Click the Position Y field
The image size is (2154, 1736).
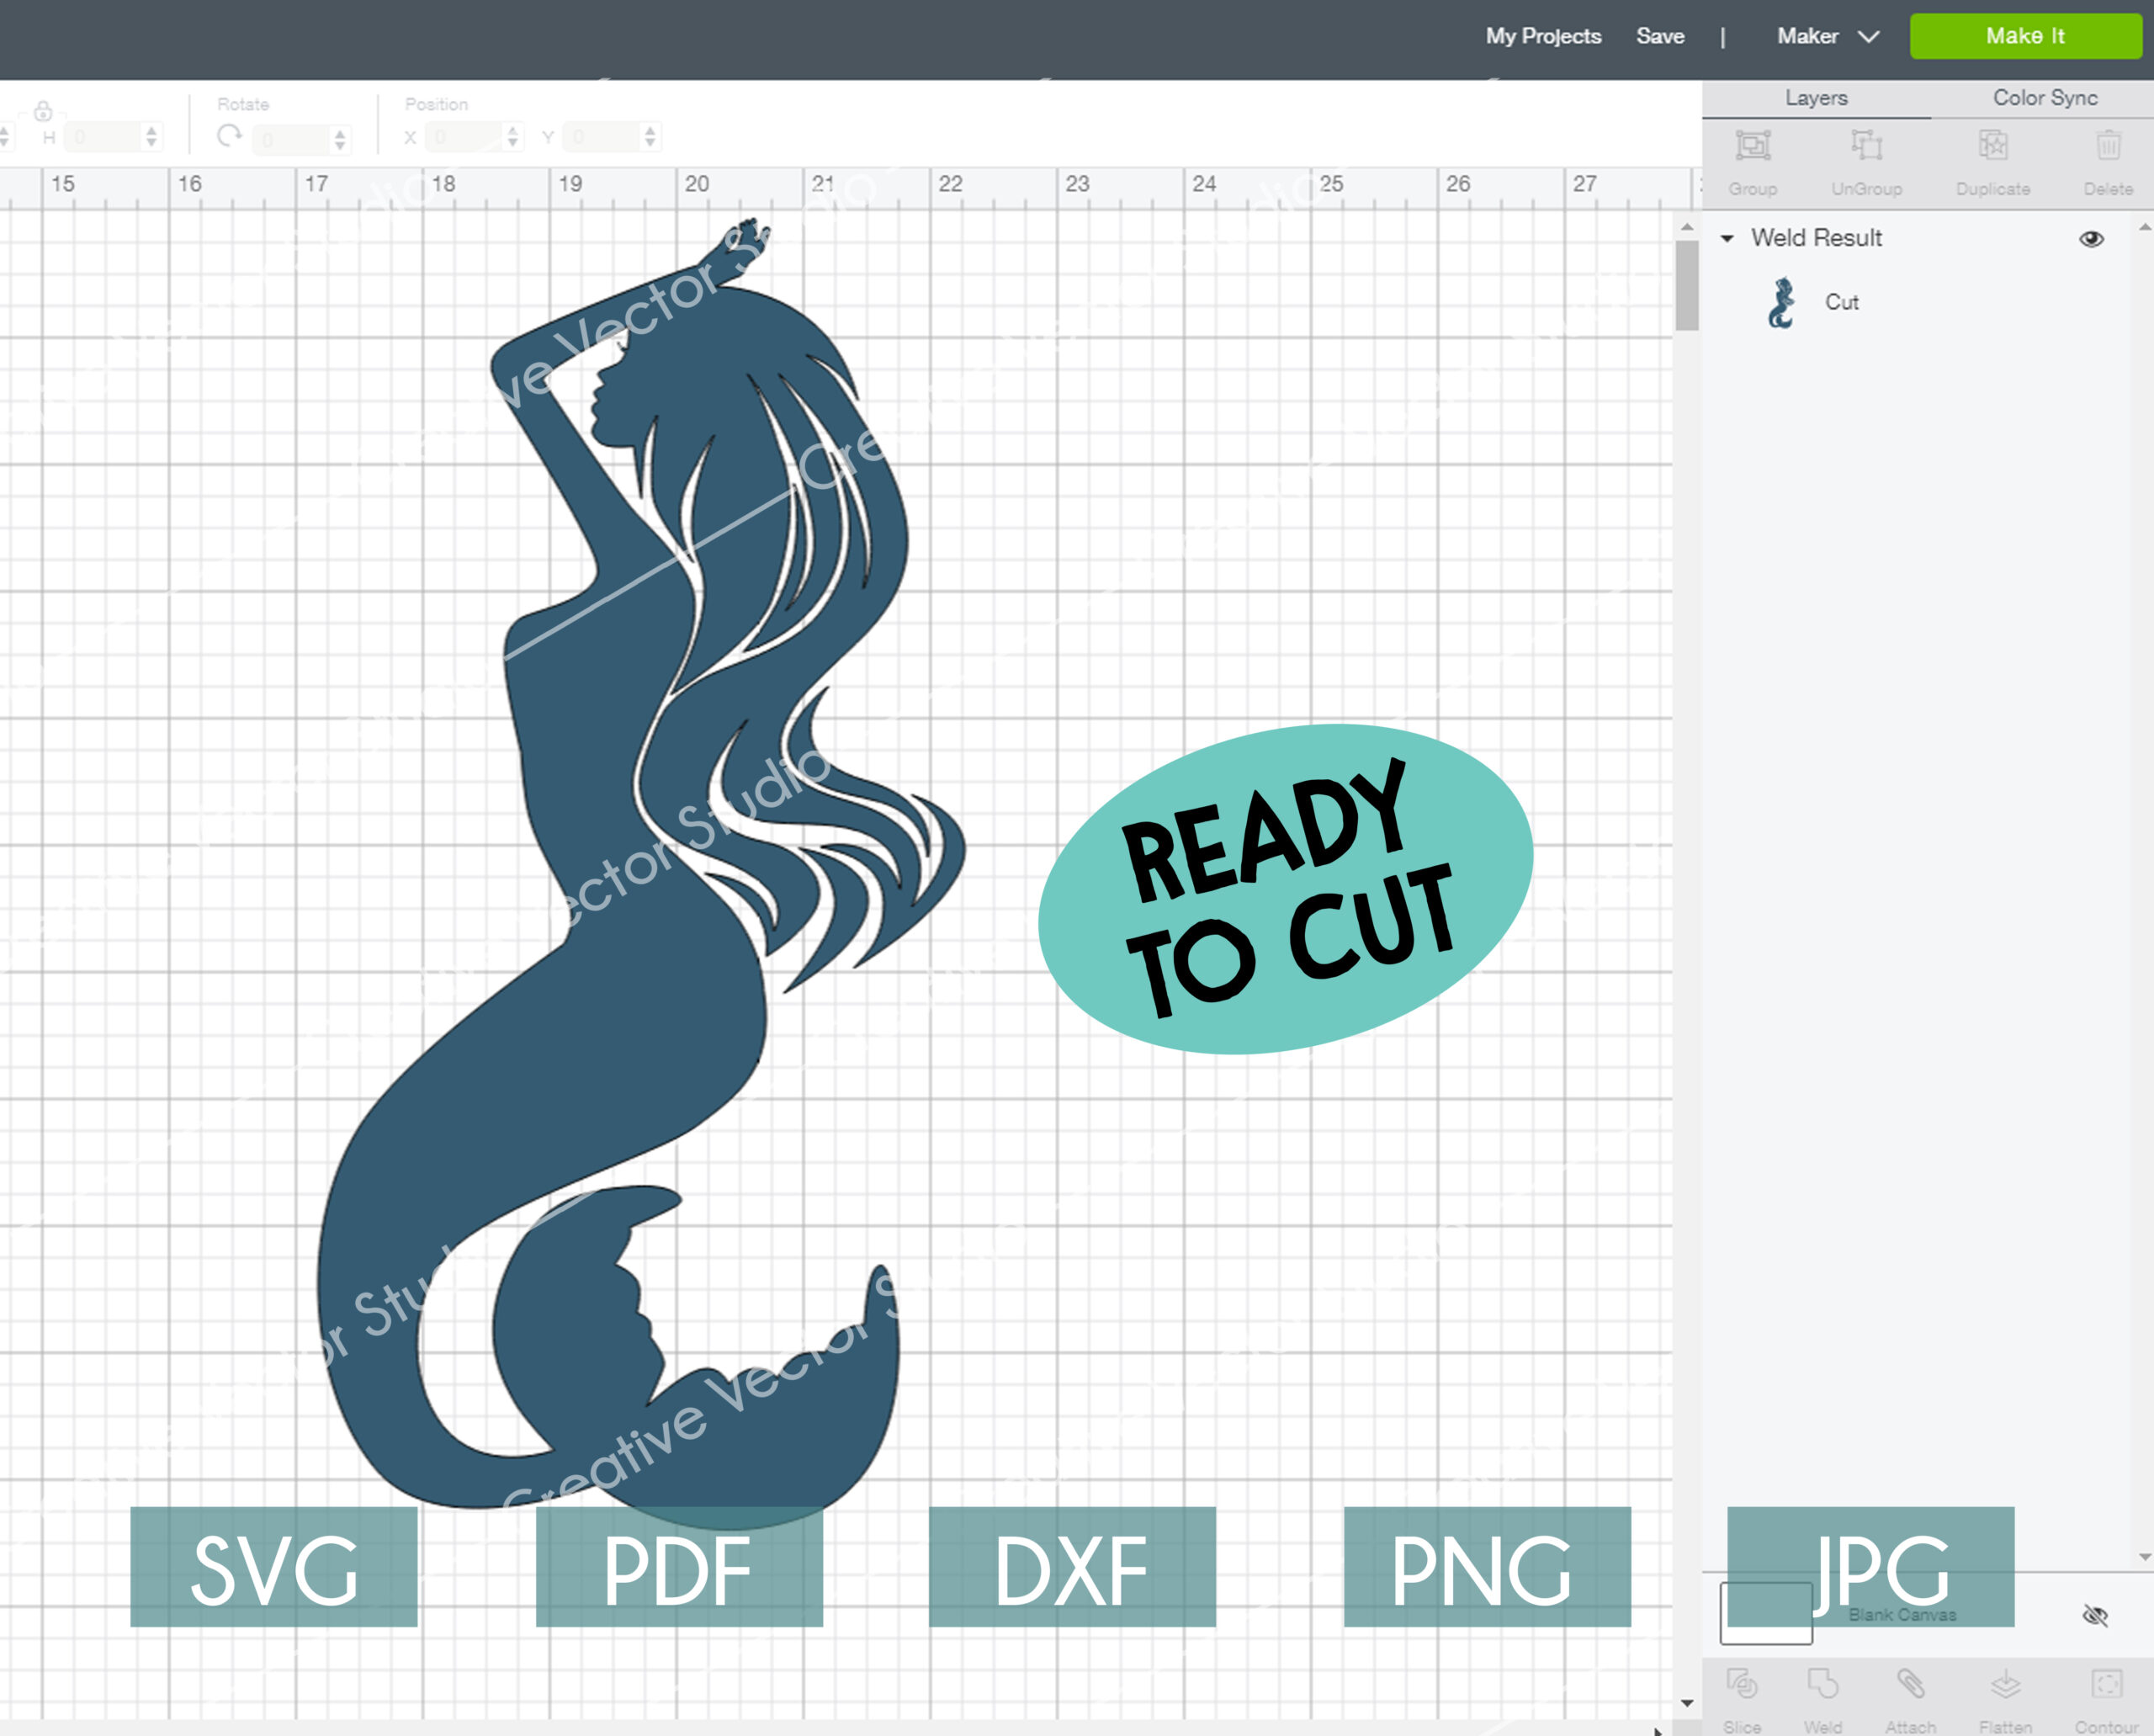602,136
